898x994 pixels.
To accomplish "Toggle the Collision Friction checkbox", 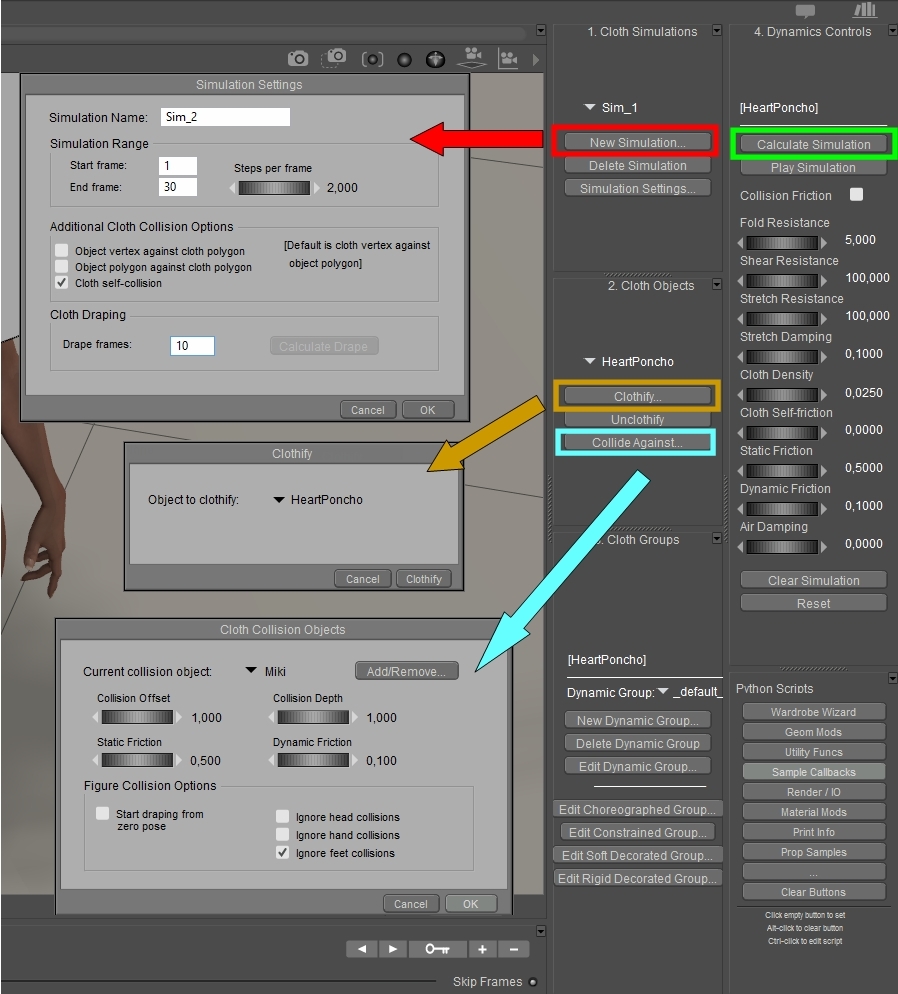I will [856, 195].
